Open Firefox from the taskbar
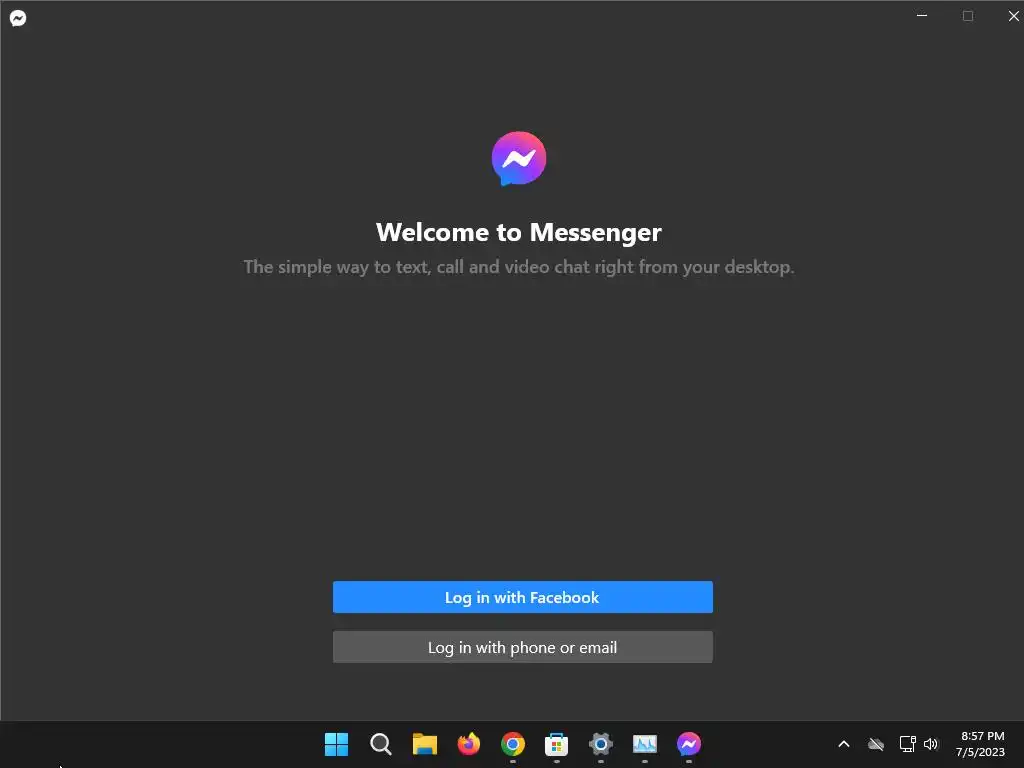1024x768 pixels. 468,744
